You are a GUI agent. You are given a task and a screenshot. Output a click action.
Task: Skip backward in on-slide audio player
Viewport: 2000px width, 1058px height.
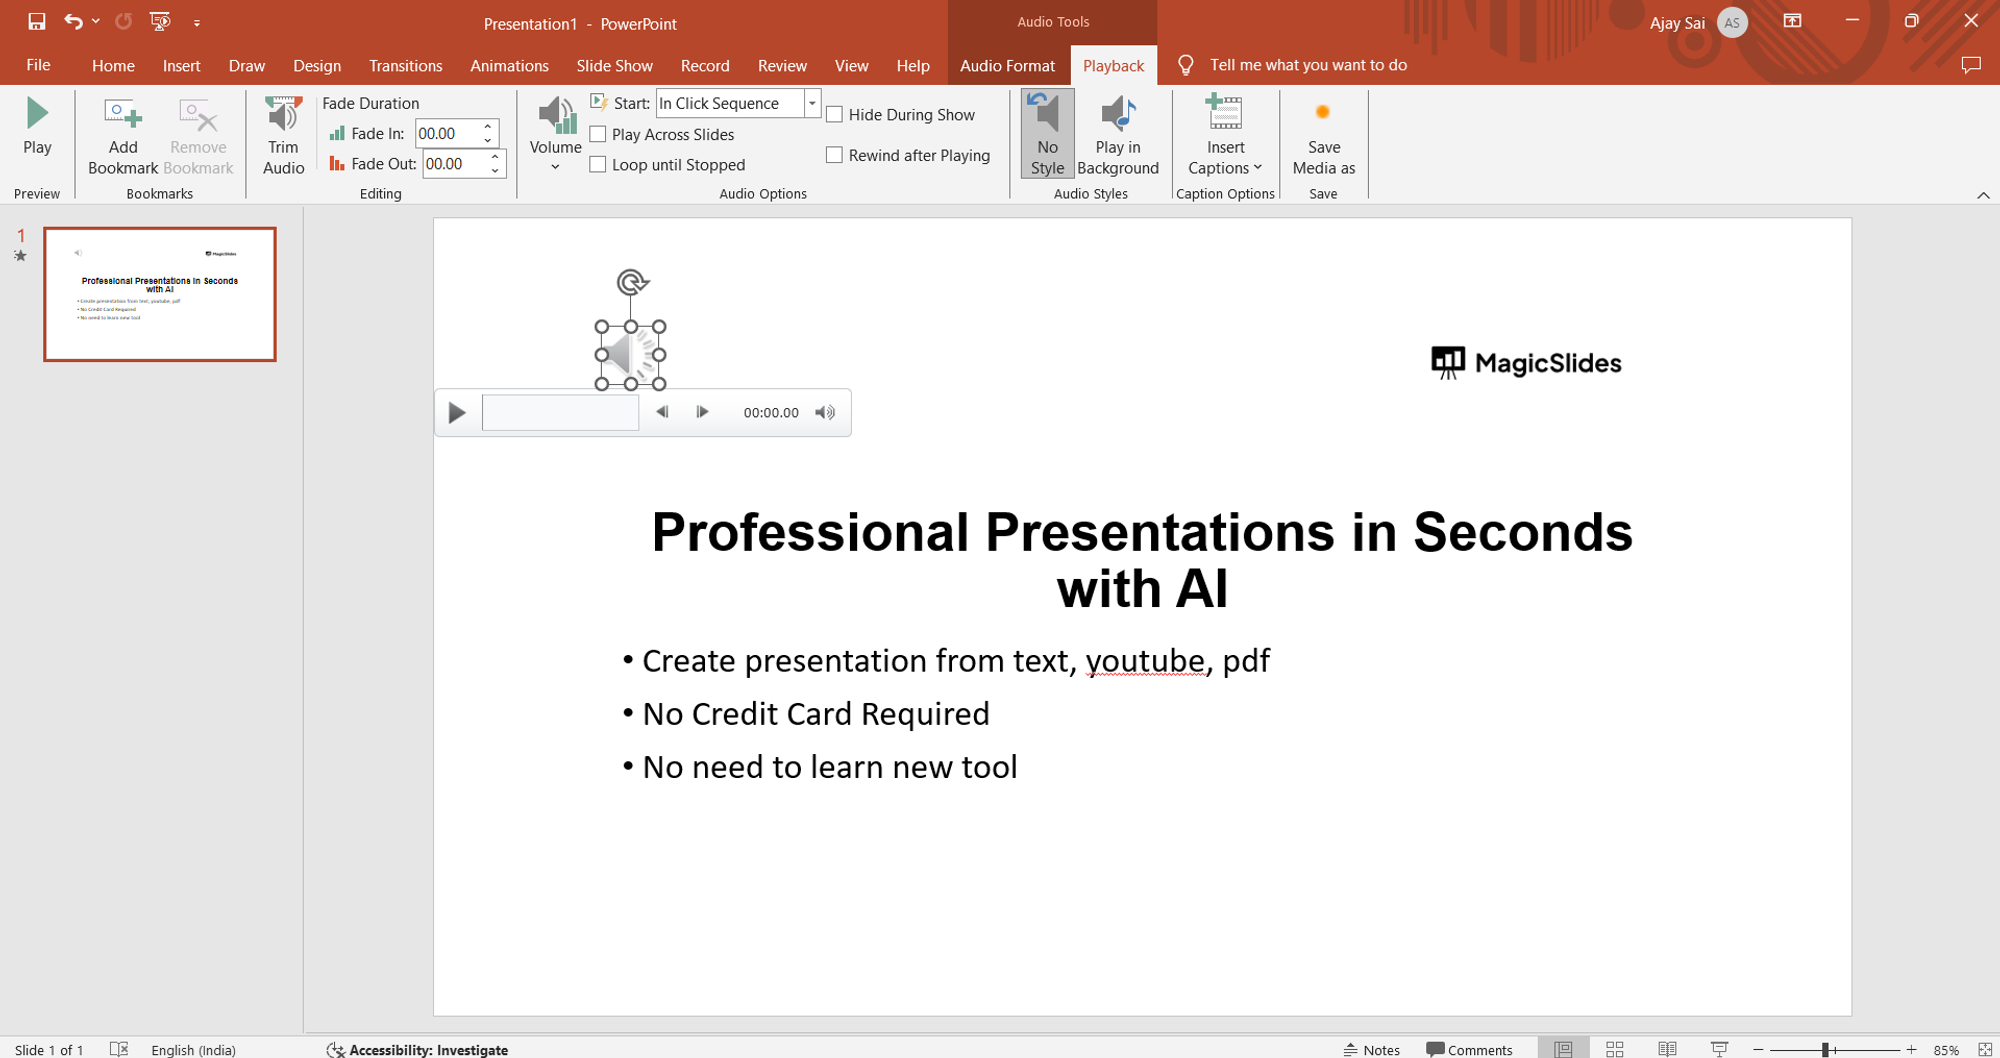point(662,412)
